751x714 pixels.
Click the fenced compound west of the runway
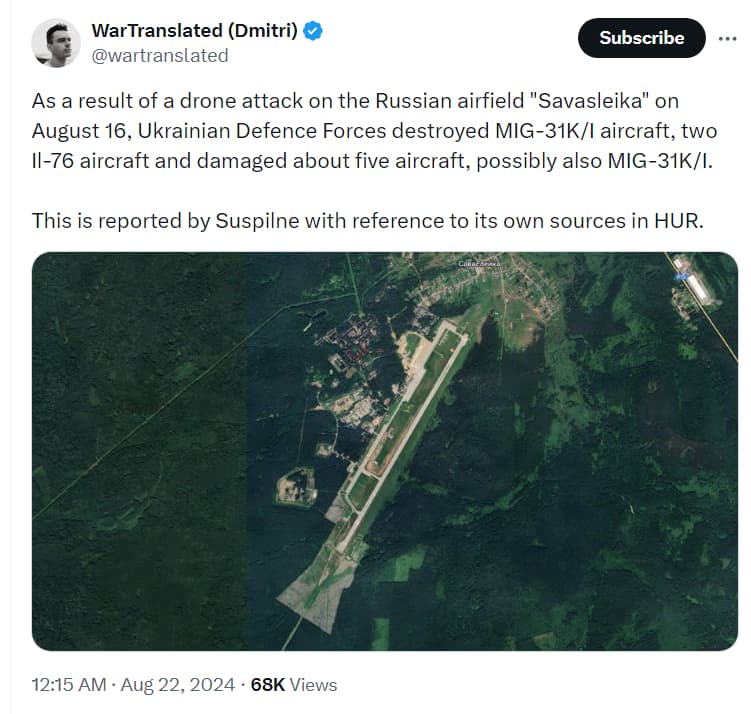[x=296, y=487]
